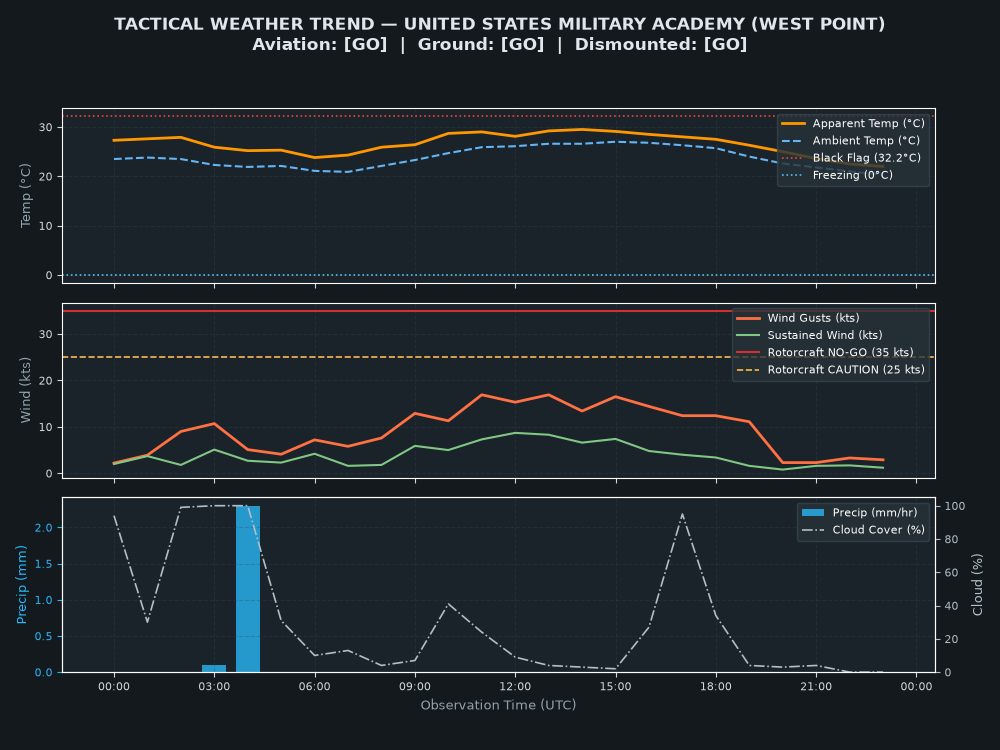This screenshot has width=1000, height=750.
Task: Click the Aviation: [GO] status text
Action: (320, 45)
